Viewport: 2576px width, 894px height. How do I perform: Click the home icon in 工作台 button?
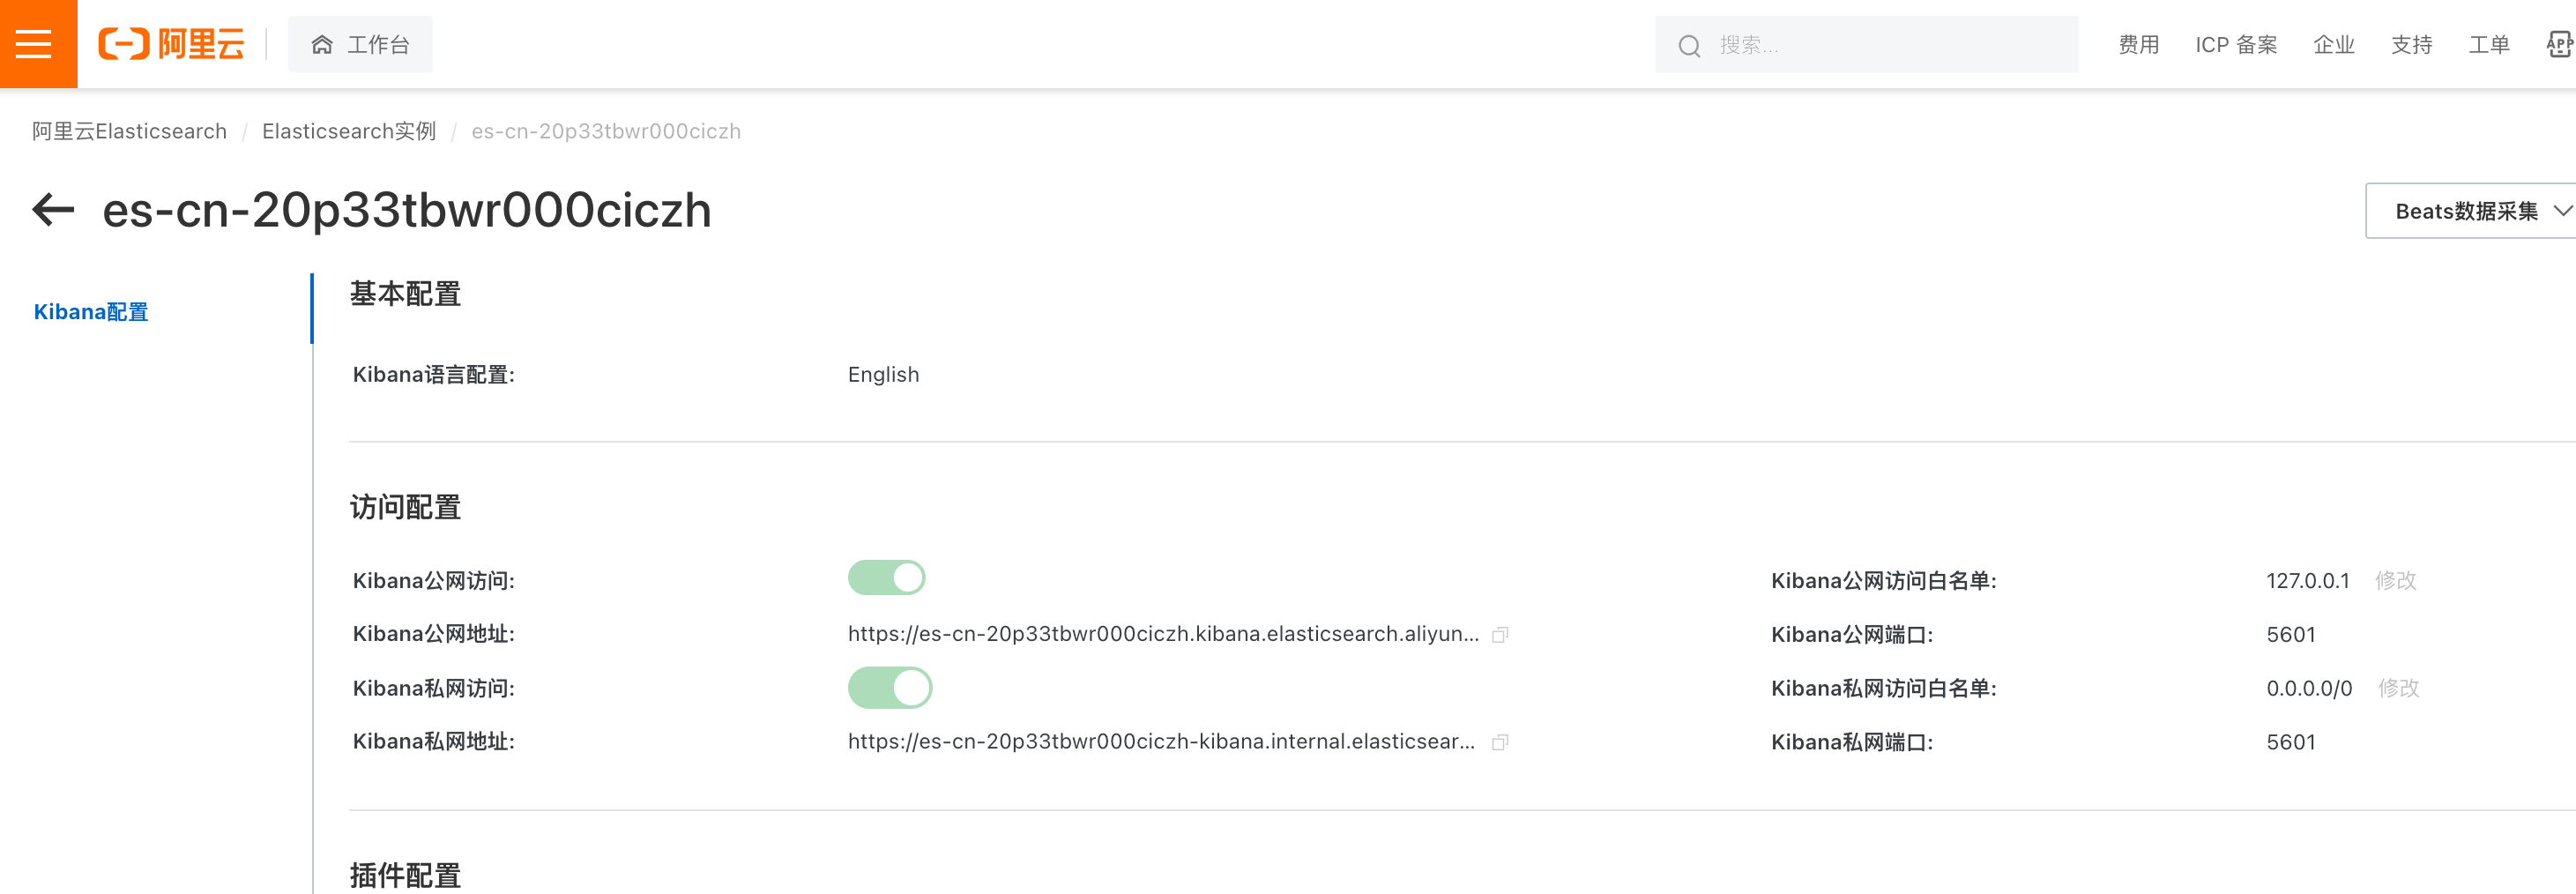tap(322, 45)
